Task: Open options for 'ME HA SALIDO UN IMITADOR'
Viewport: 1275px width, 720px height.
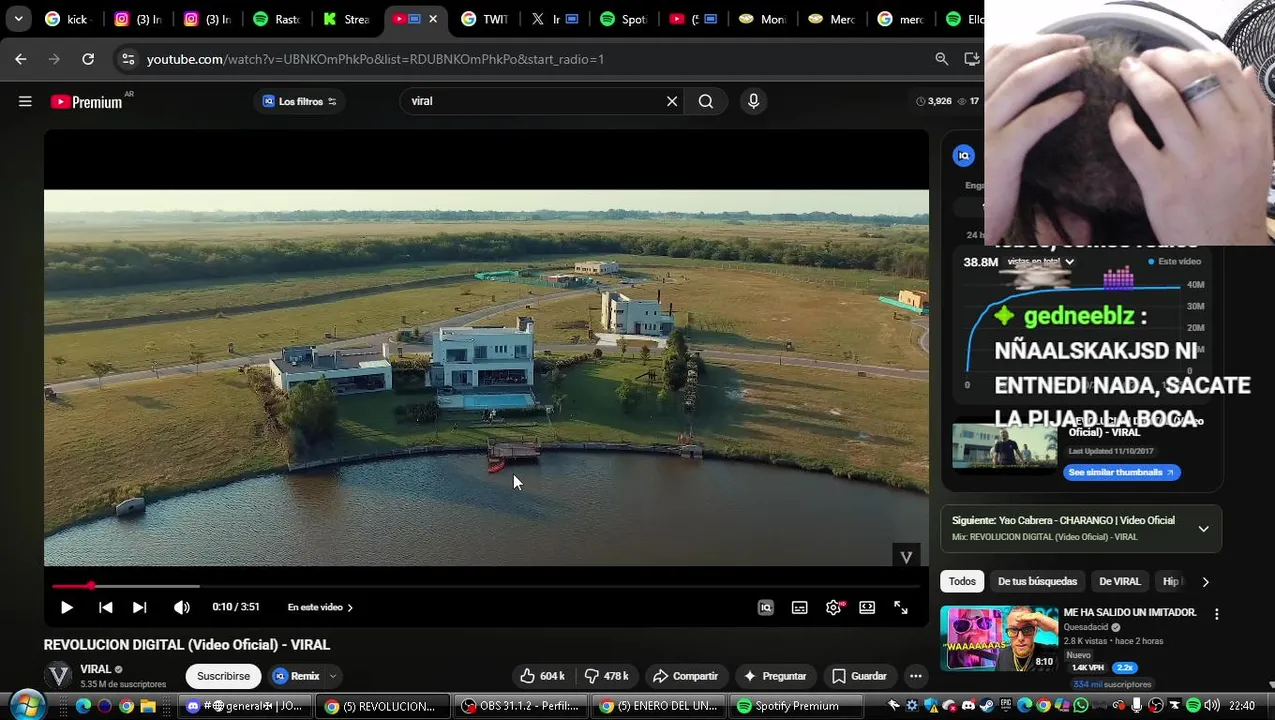Action: [1217, 614]
